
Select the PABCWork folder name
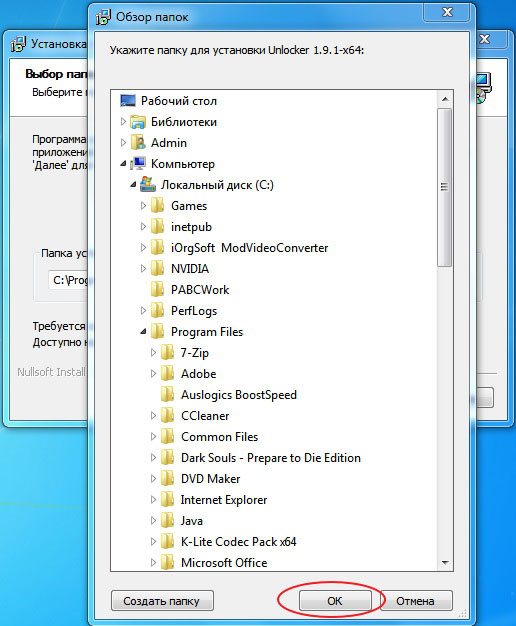point(200,290)
